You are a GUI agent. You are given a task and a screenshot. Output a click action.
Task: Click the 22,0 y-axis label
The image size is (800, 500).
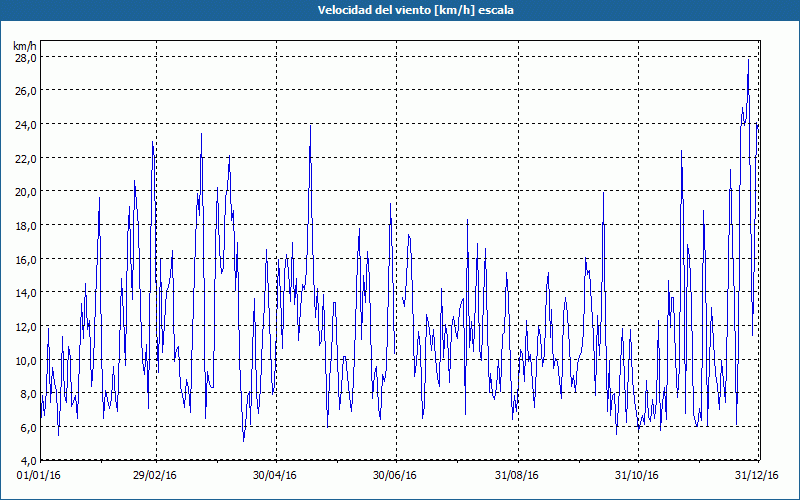coord(25,158)
